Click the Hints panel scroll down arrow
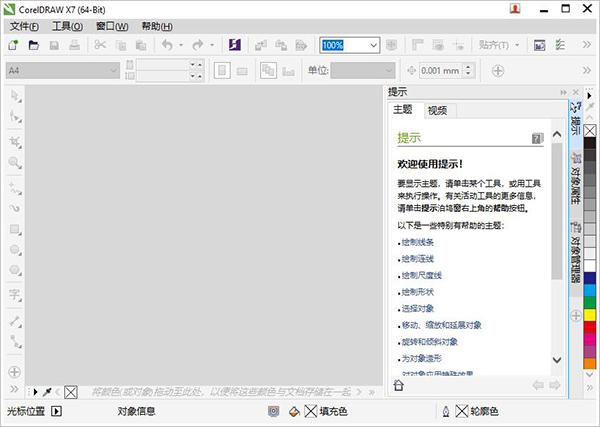Screen dimensions: 600x427 (x=557, y=360)
